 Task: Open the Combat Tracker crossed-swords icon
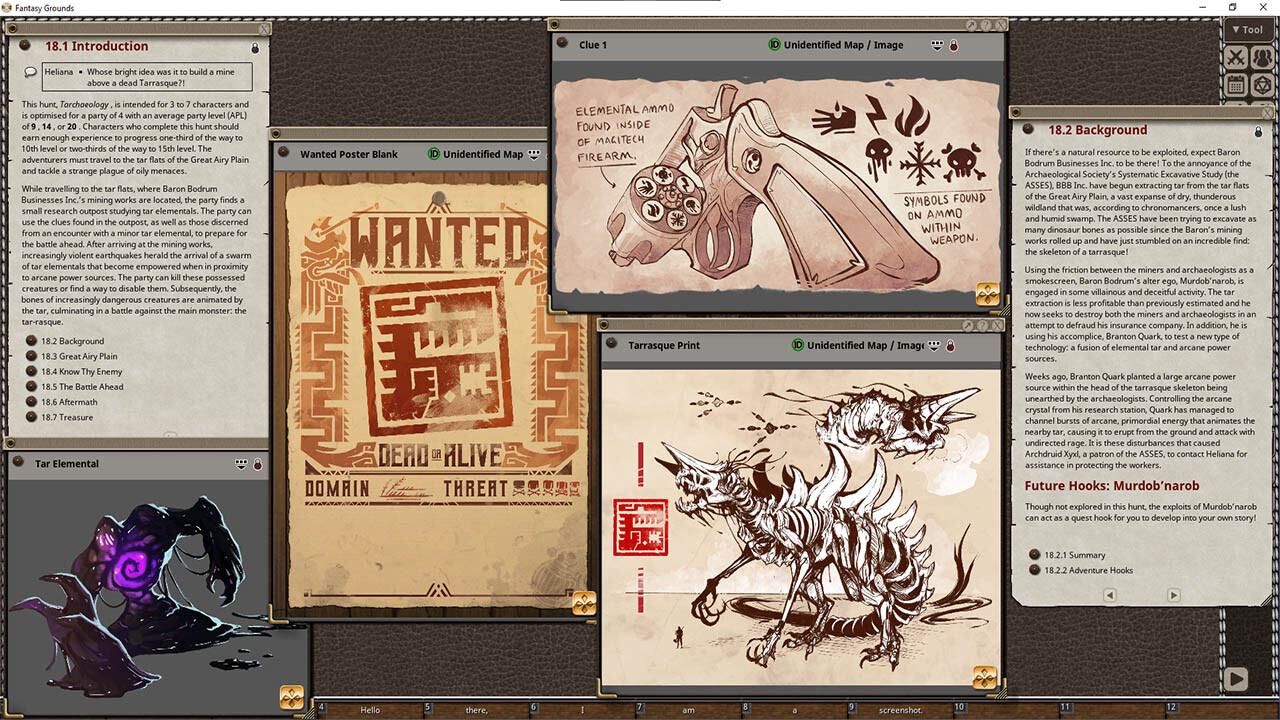tap(1236, 57)
